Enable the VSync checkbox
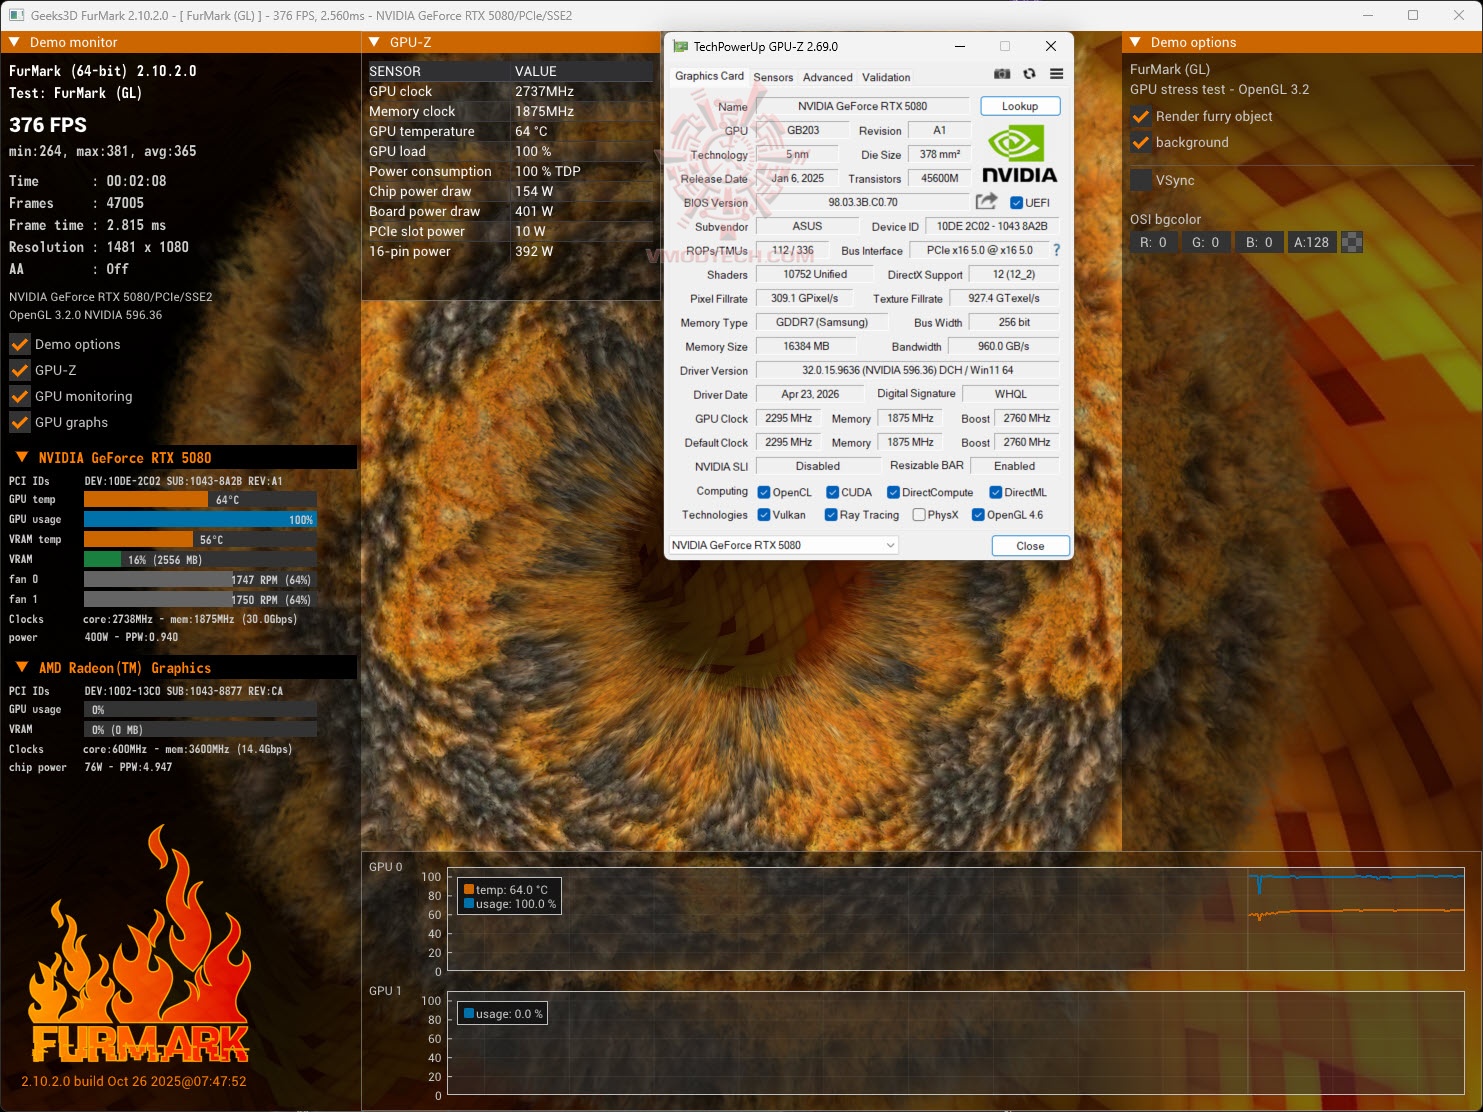 pos(1140,180)
